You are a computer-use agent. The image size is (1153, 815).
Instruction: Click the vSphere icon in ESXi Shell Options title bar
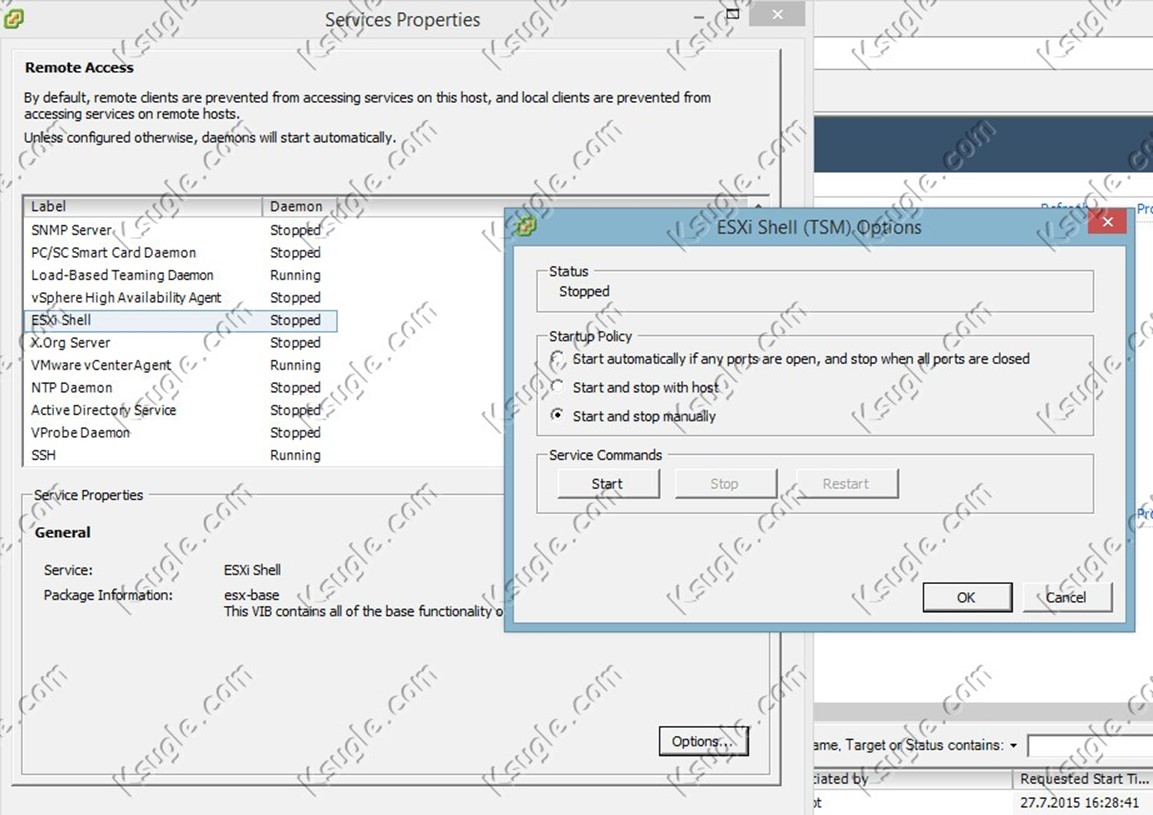coord(525,227)
